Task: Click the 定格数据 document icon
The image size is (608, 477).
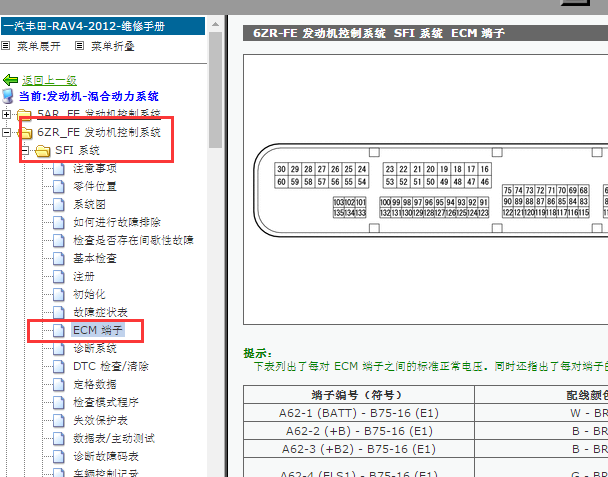Action: (59, 385)
